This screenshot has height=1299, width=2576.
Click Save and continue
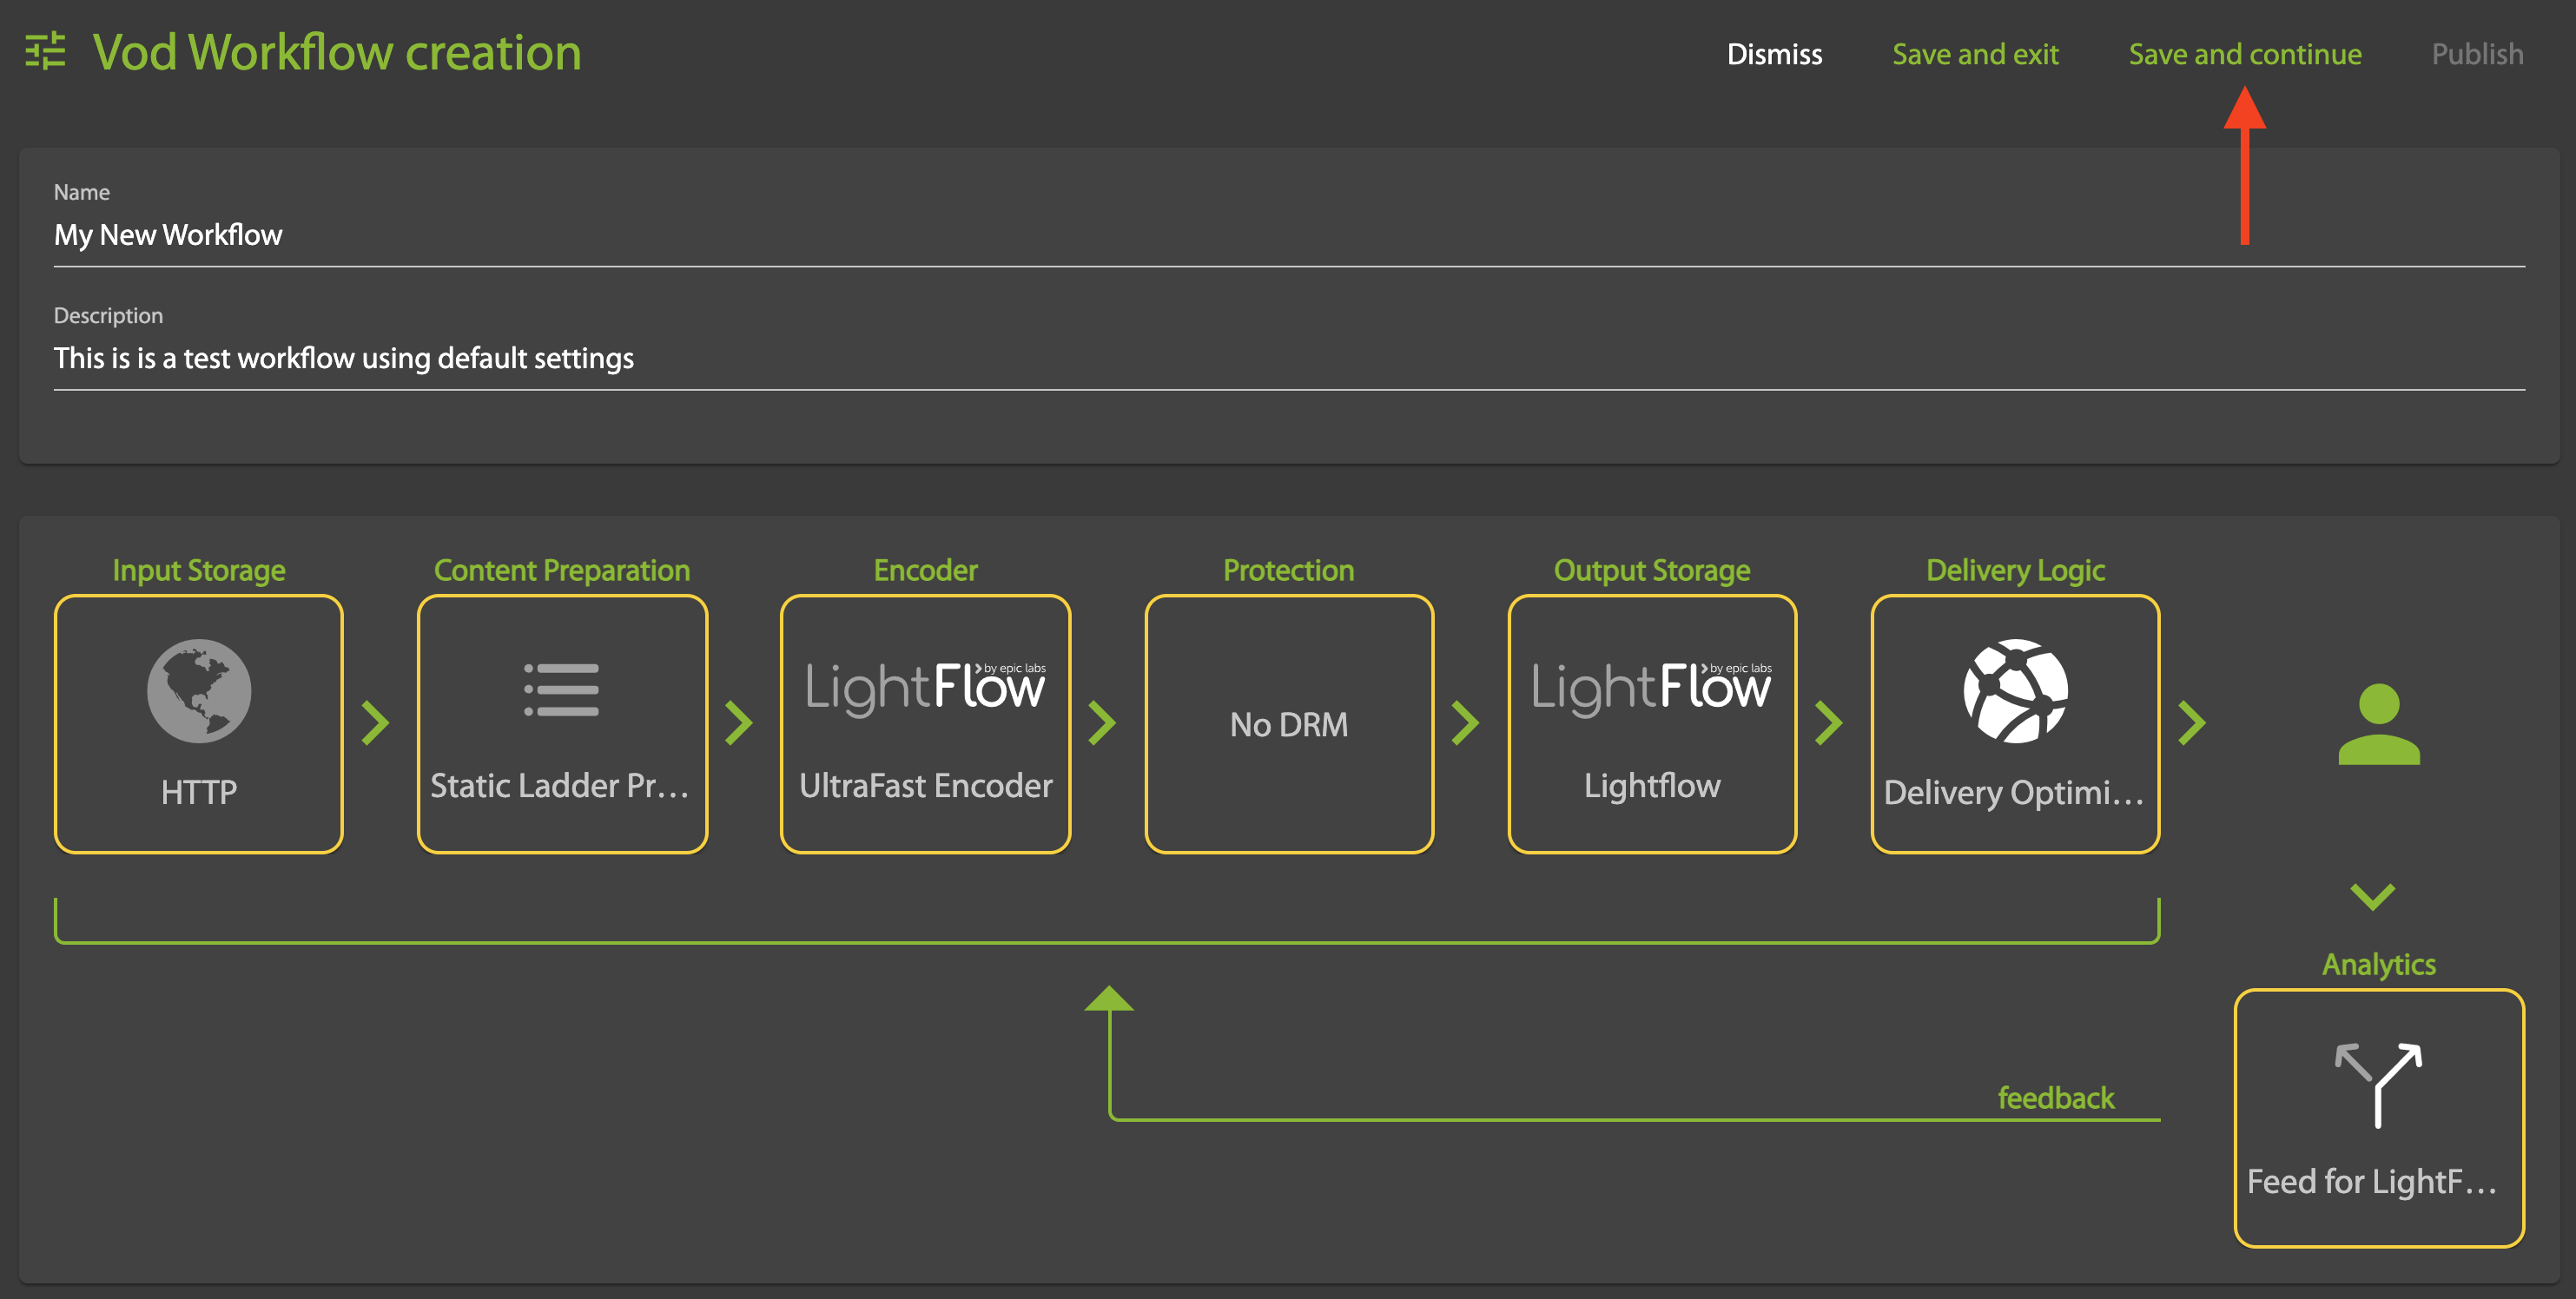[x=2244, y=54]
